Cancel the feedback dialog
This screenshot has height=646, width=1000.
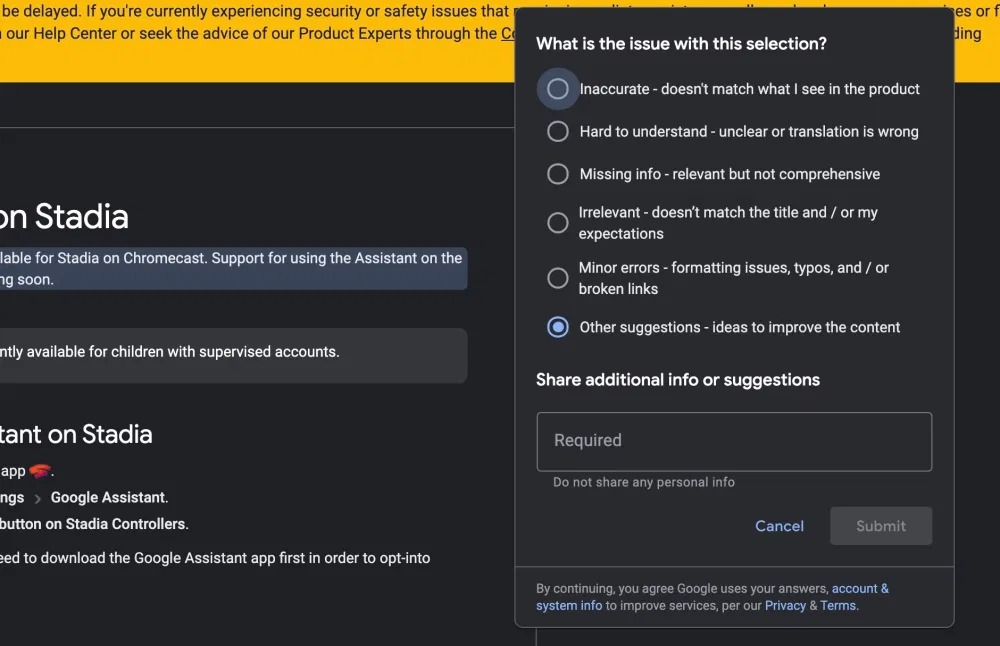click(x=779, y=526)
